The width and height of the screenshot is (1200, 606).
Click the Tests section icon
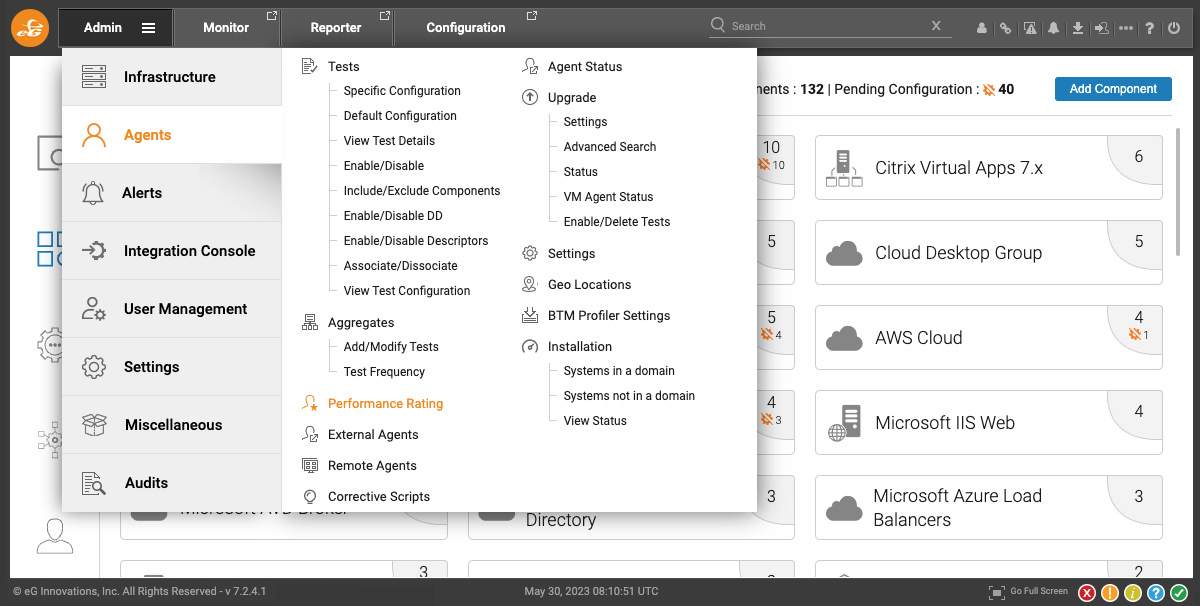click(309, 66)
